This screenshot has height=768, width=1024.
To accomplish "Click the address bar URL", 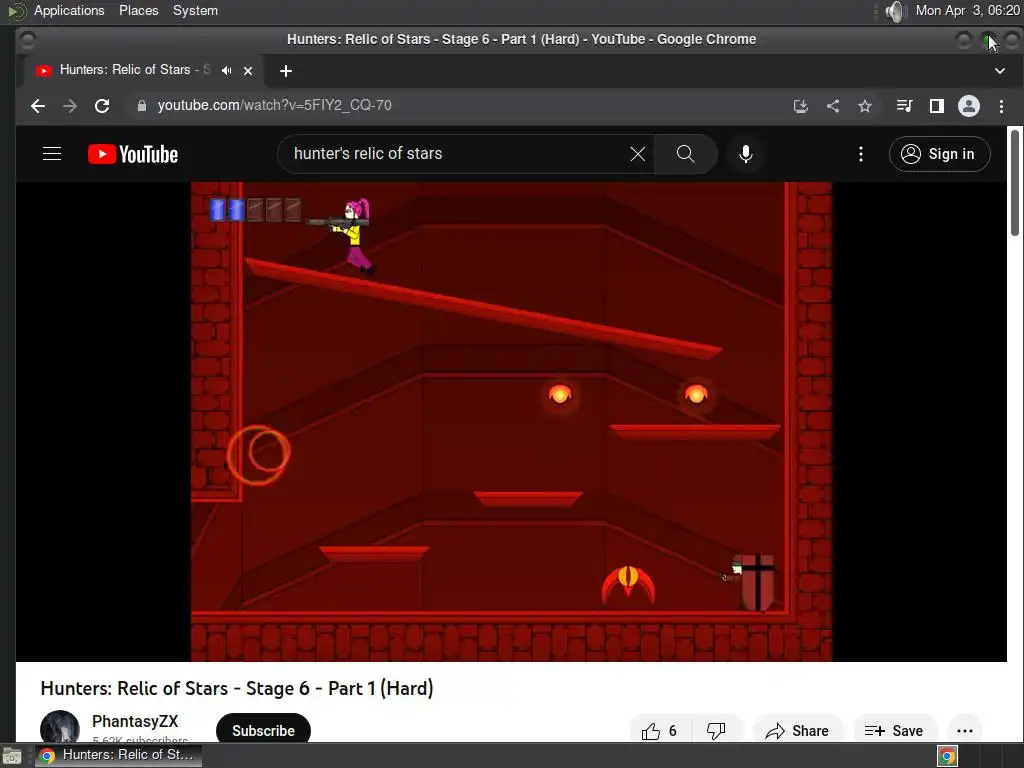I will (274, 105).
